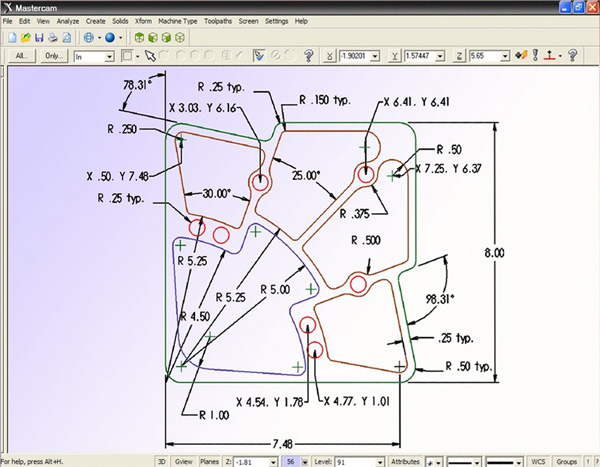Select the arrow cursor selection tool
Screen dimensions: 600x467
coord(150,56)
